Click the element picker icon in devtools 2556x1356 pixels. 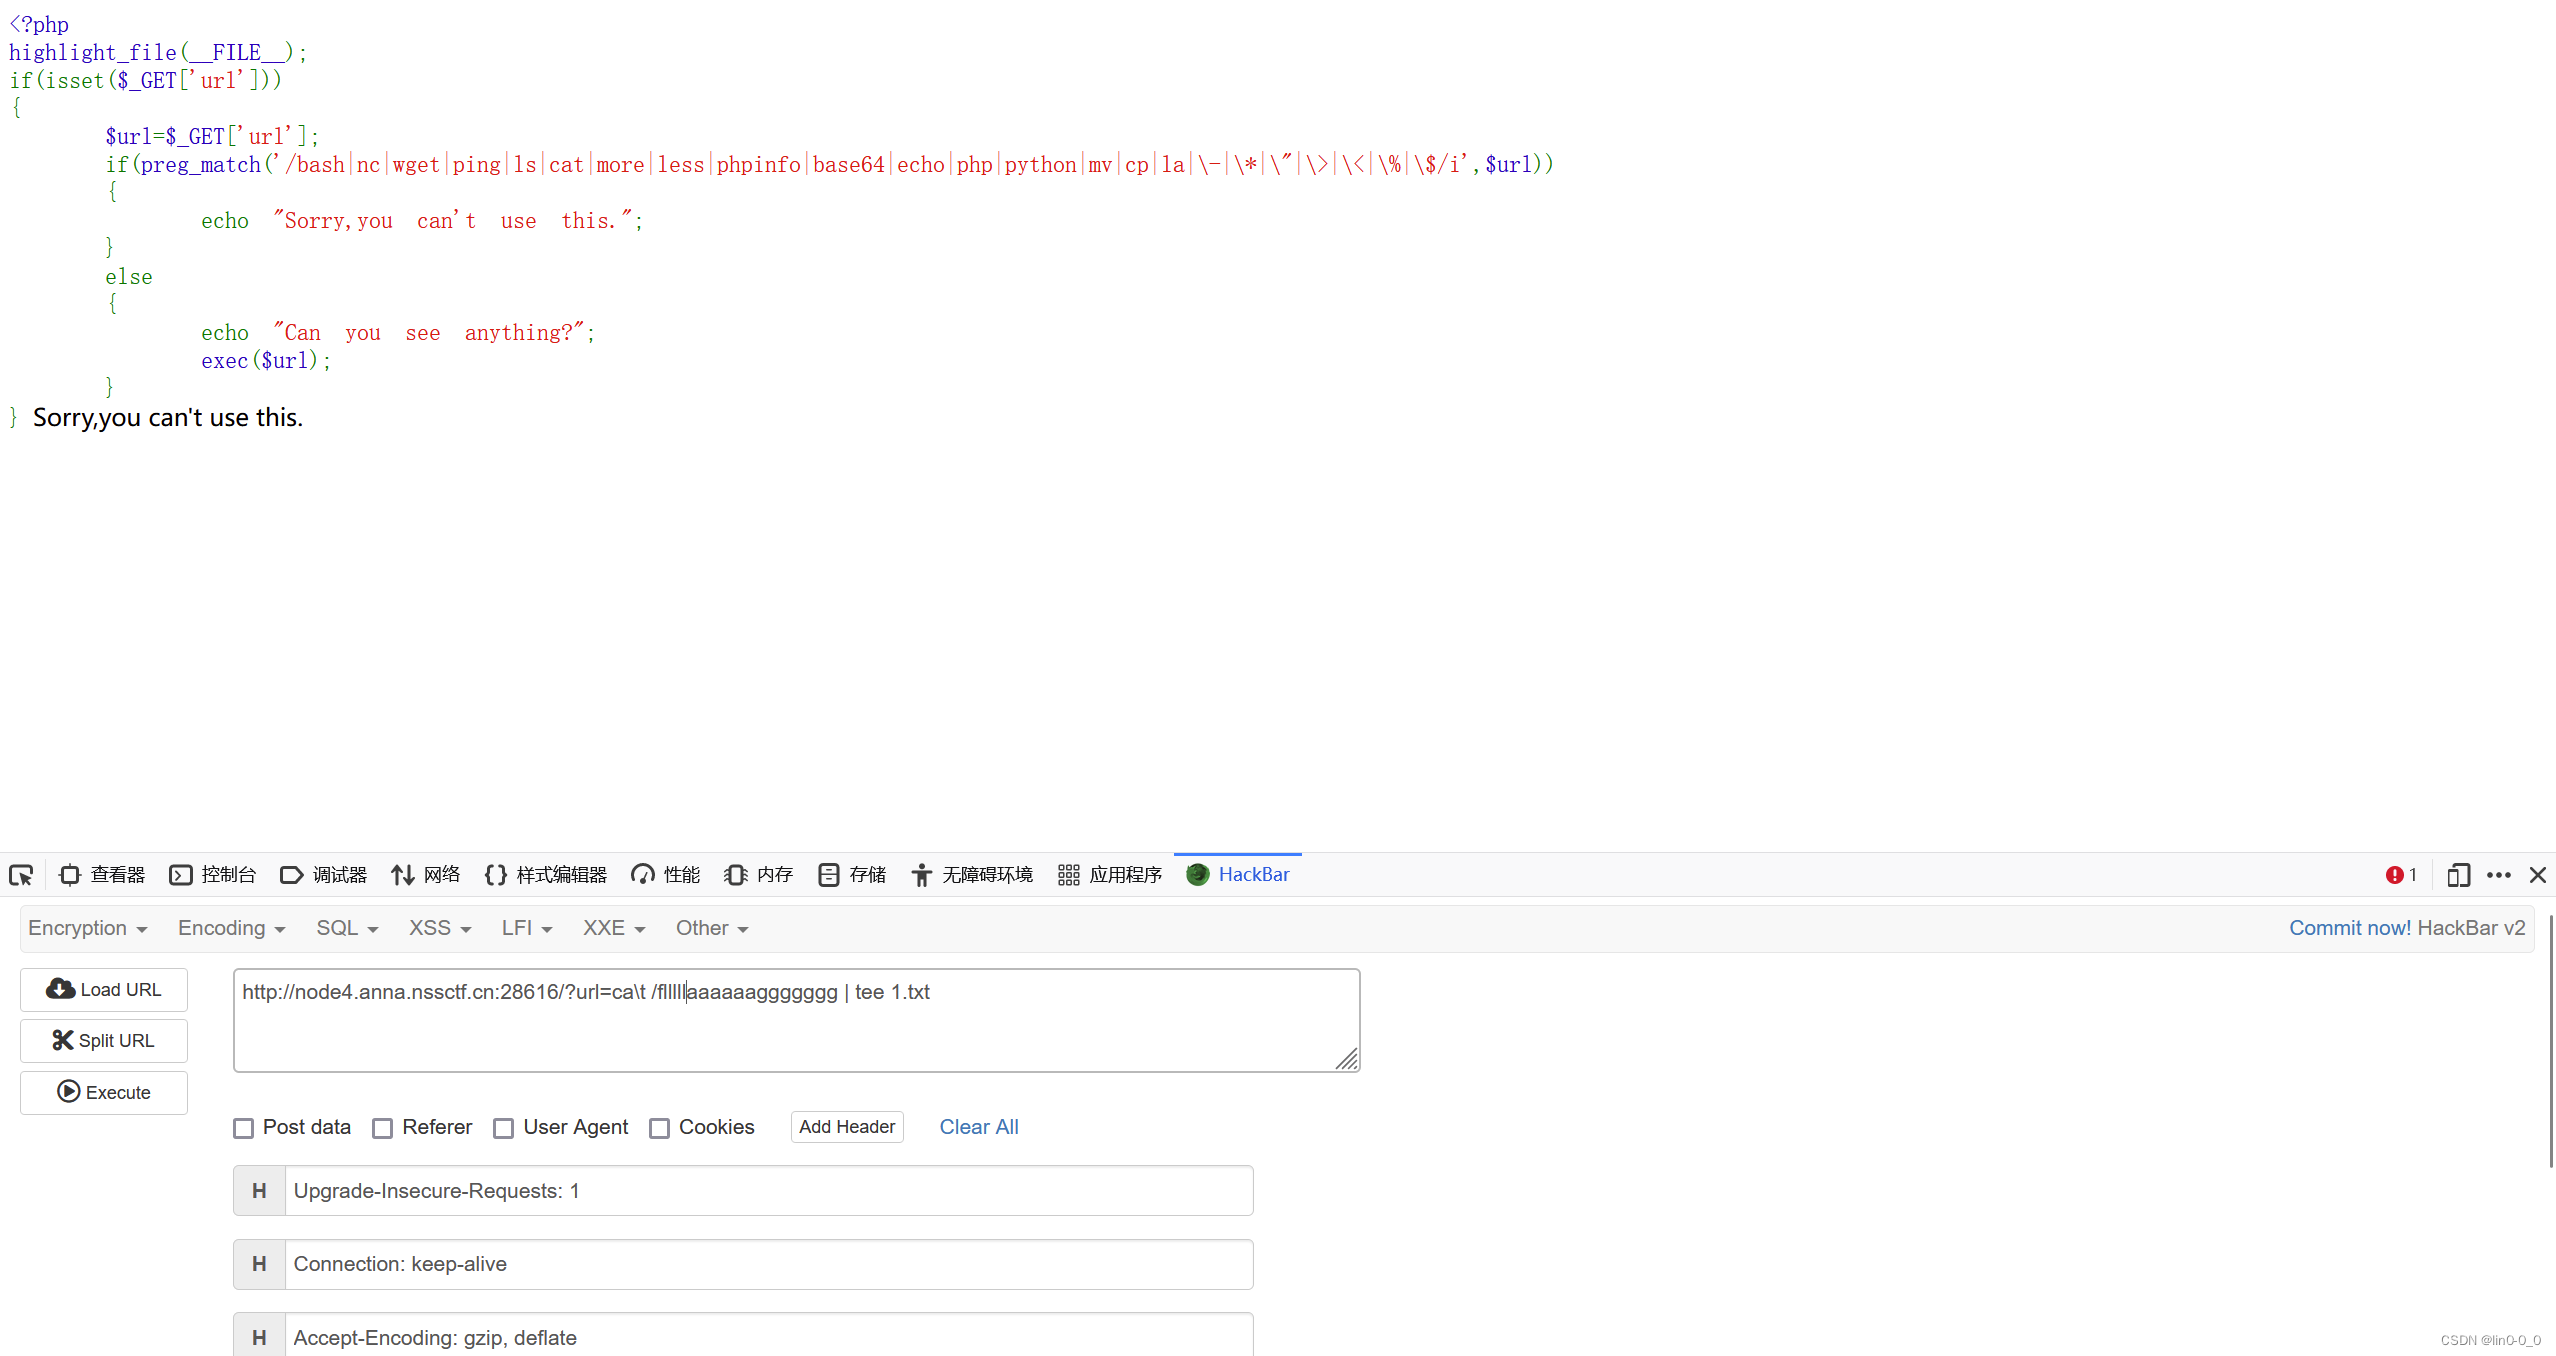pos(21,875)
